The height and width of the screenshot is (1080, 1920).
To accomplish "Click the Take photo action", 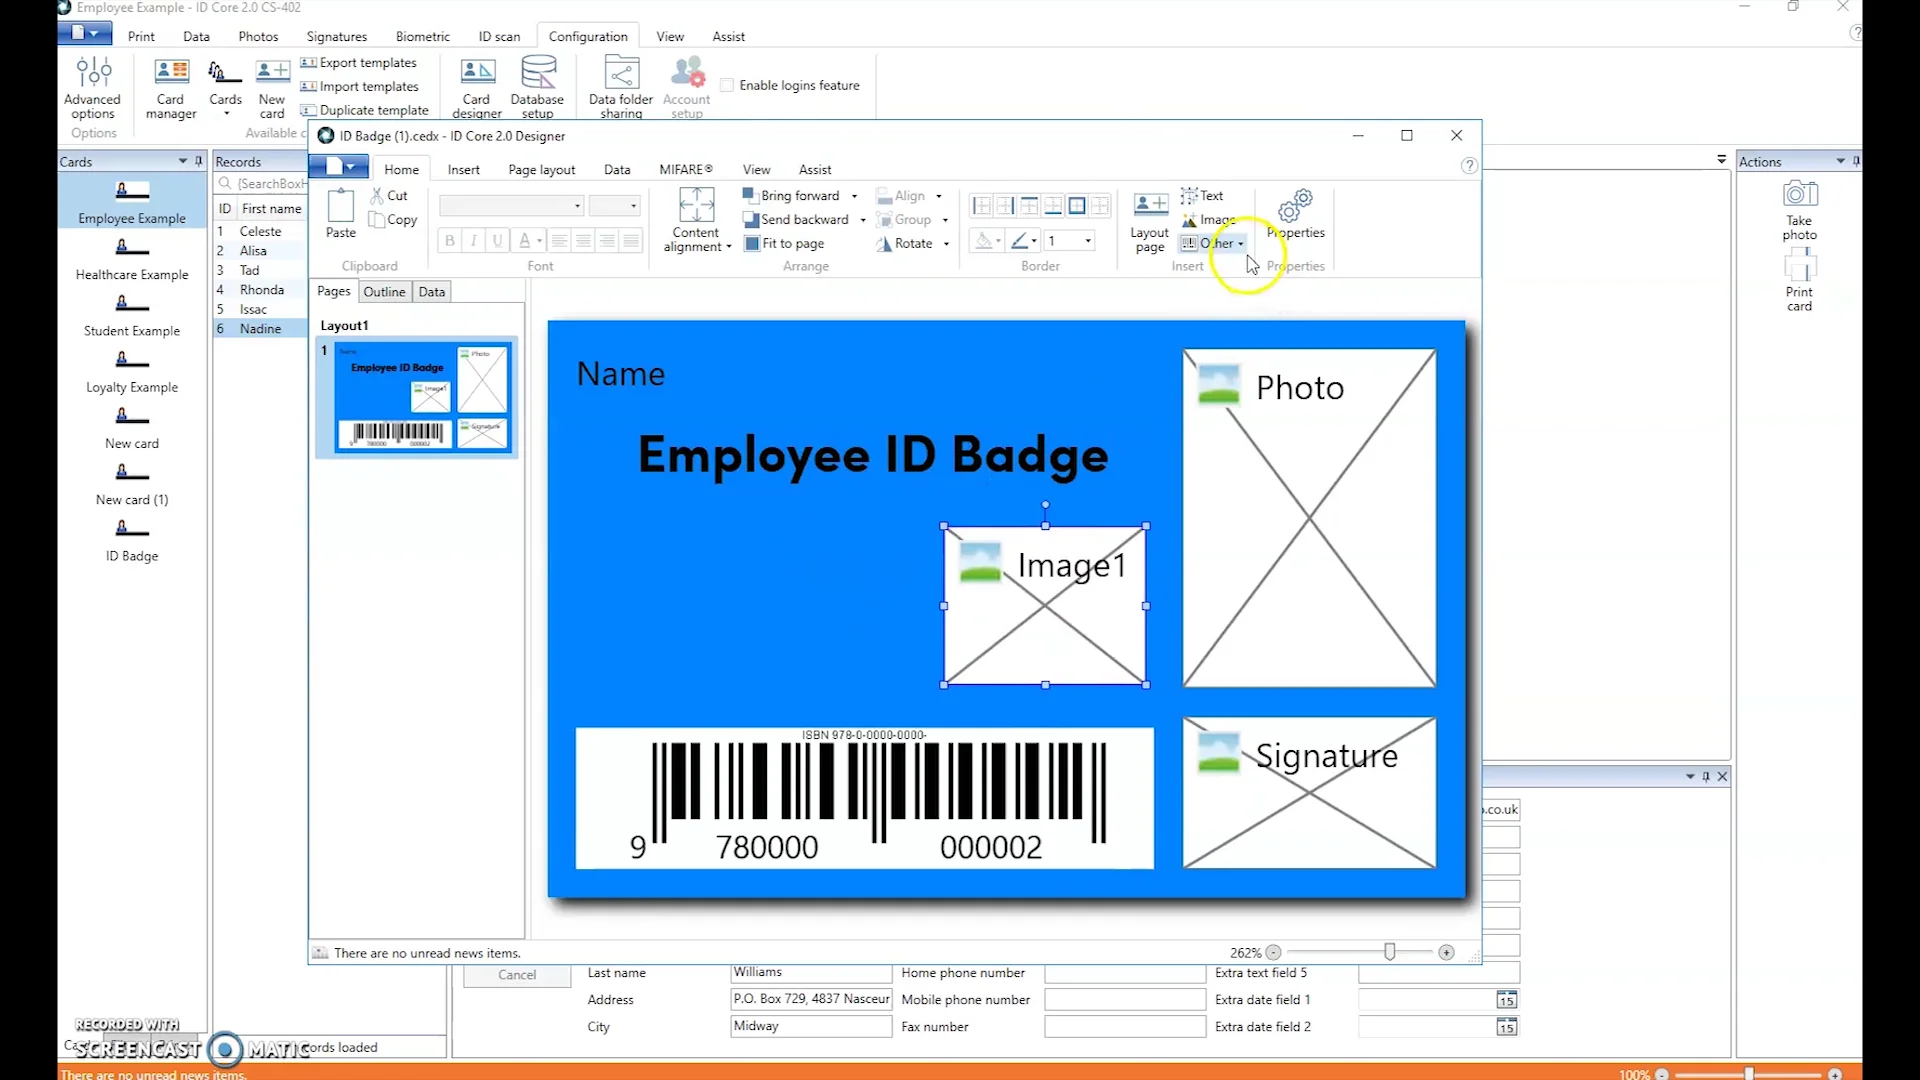I will [x=1800, y=210].
